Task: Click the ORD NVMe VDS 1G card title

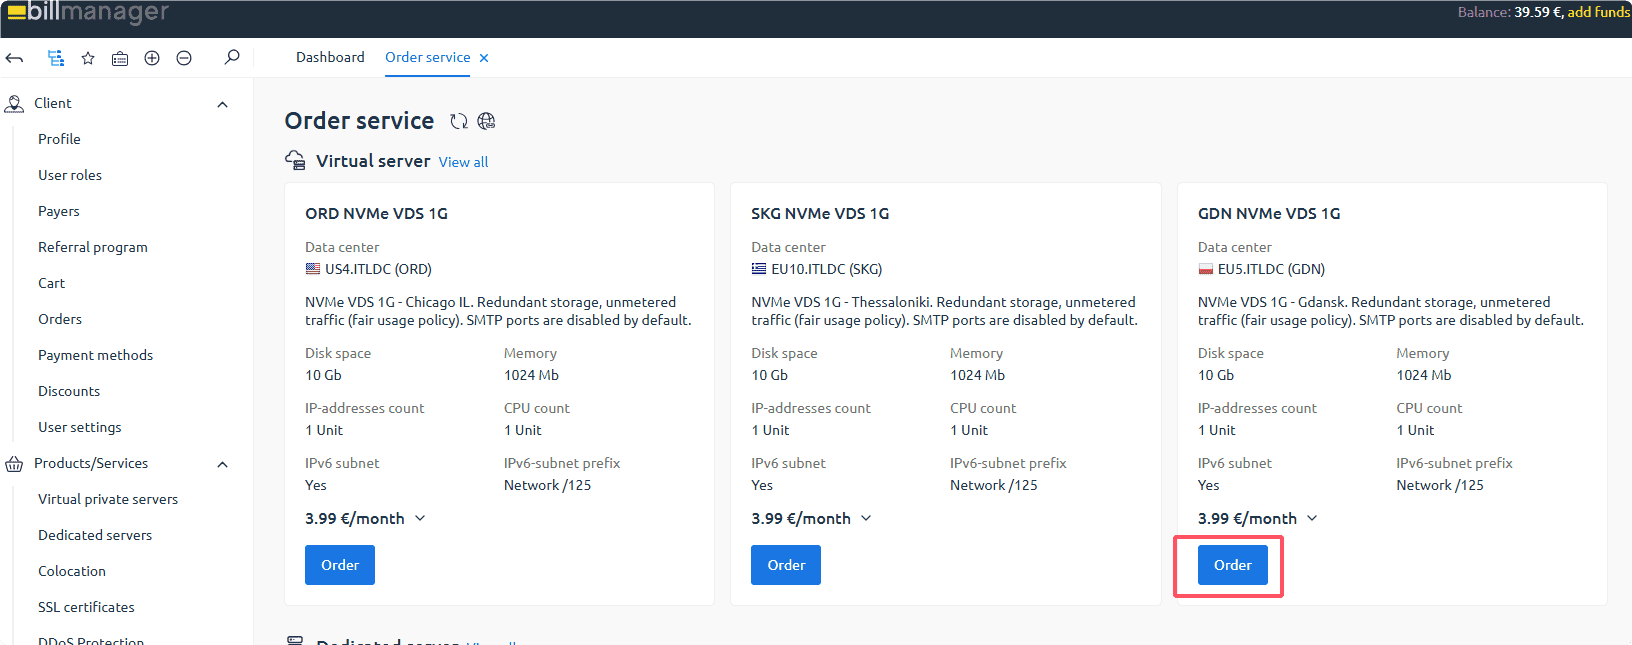Action: (376, 213)
